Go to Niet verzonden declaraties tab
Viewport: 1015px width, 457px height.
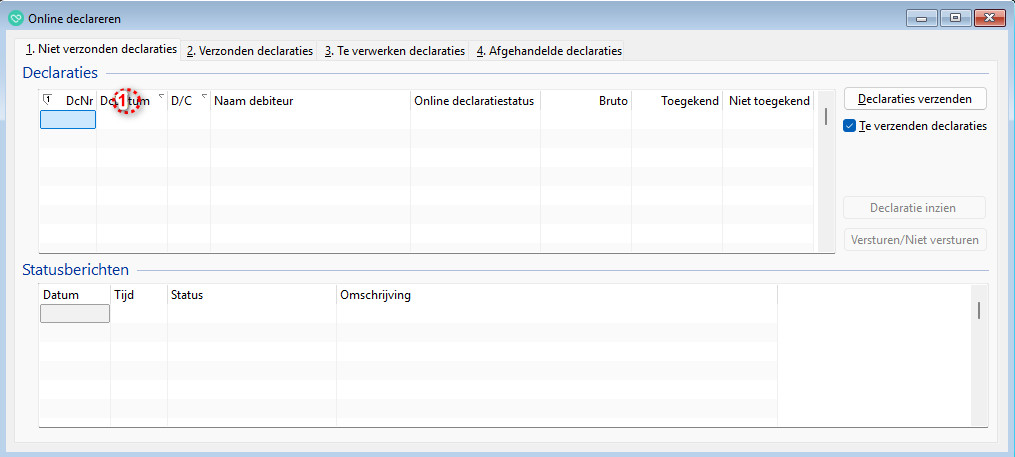click(x=100, y=49)
